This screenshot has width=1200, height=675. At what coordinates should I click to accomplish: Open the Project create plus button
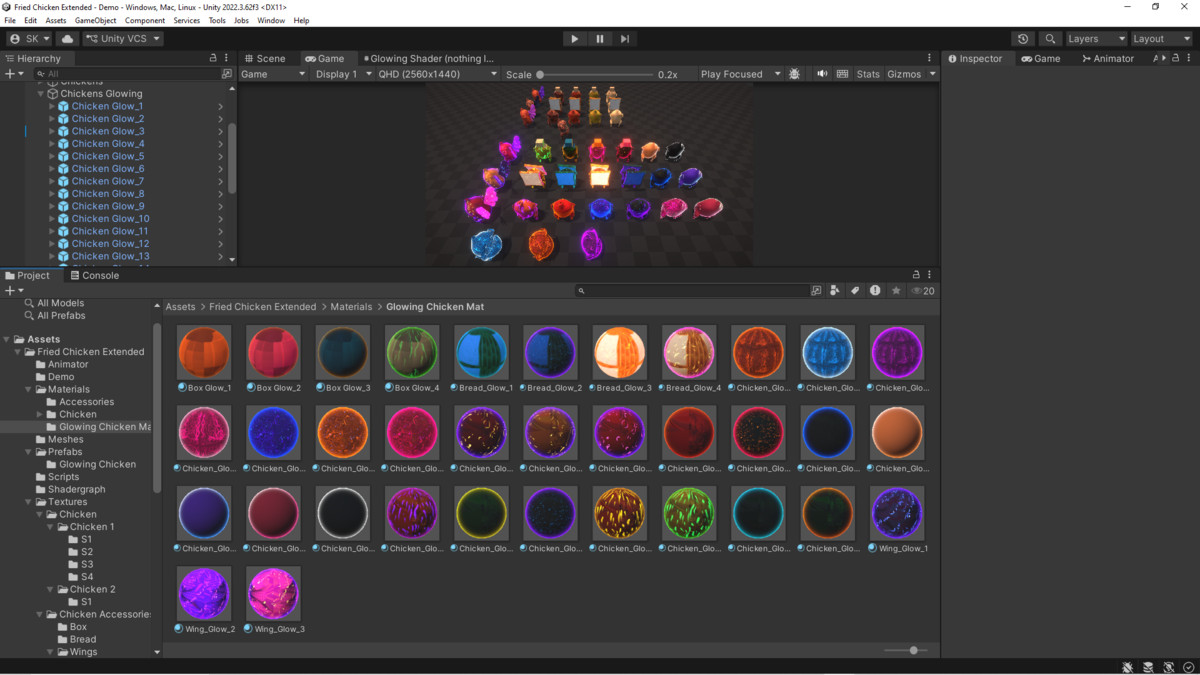coord(13,291)
